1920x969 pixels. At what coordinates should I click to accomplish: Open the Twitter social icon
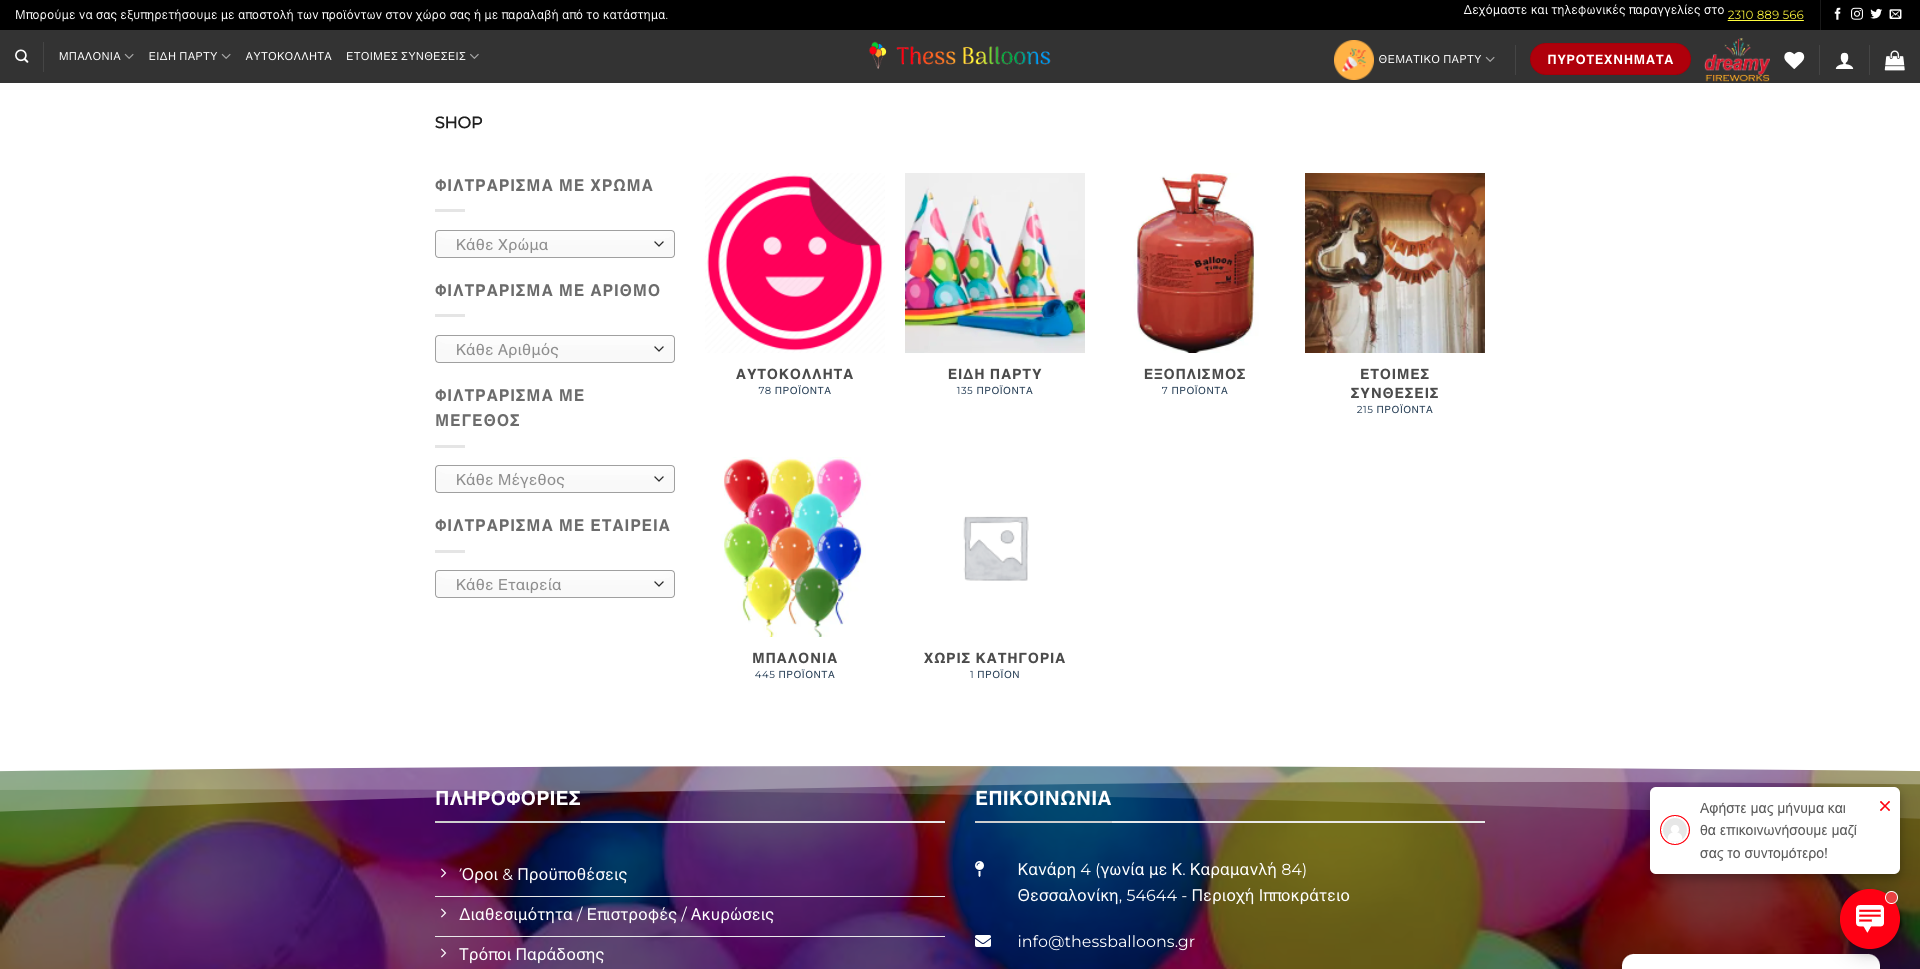1876,14
